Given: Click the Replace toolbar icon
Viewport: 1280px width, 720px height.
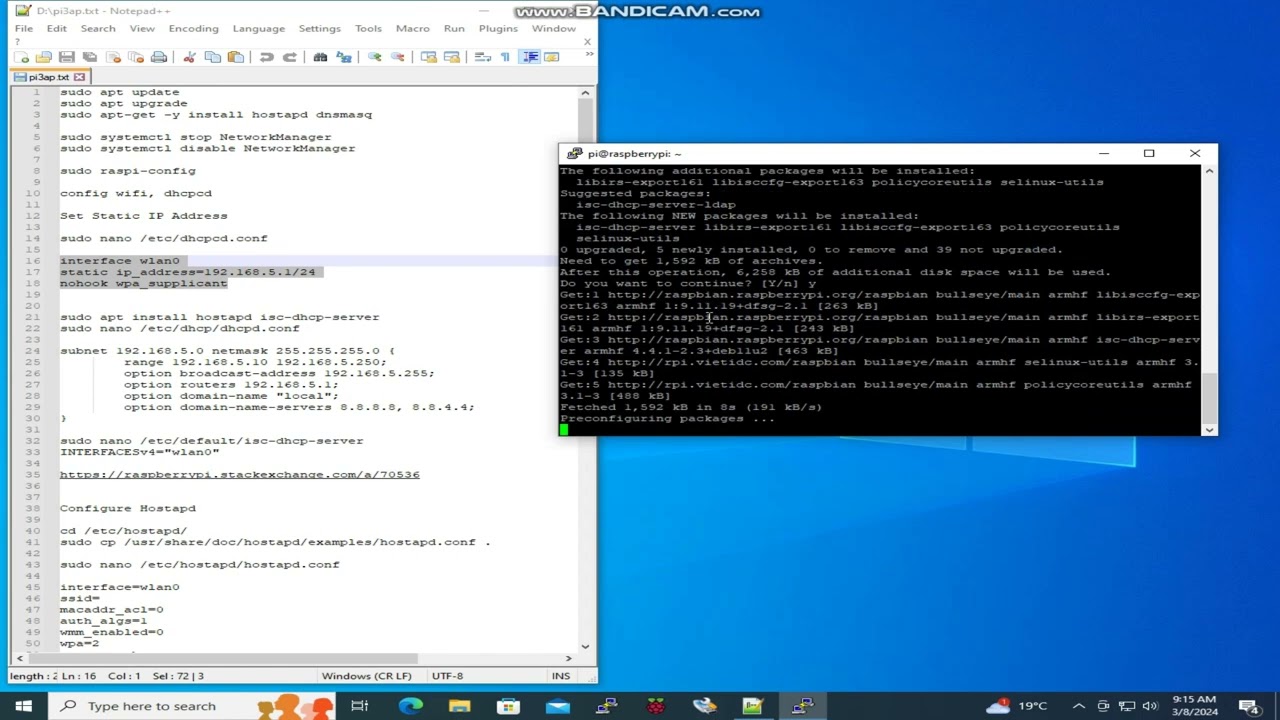Looking at the screenshot, I should click(x=344, y=57).
